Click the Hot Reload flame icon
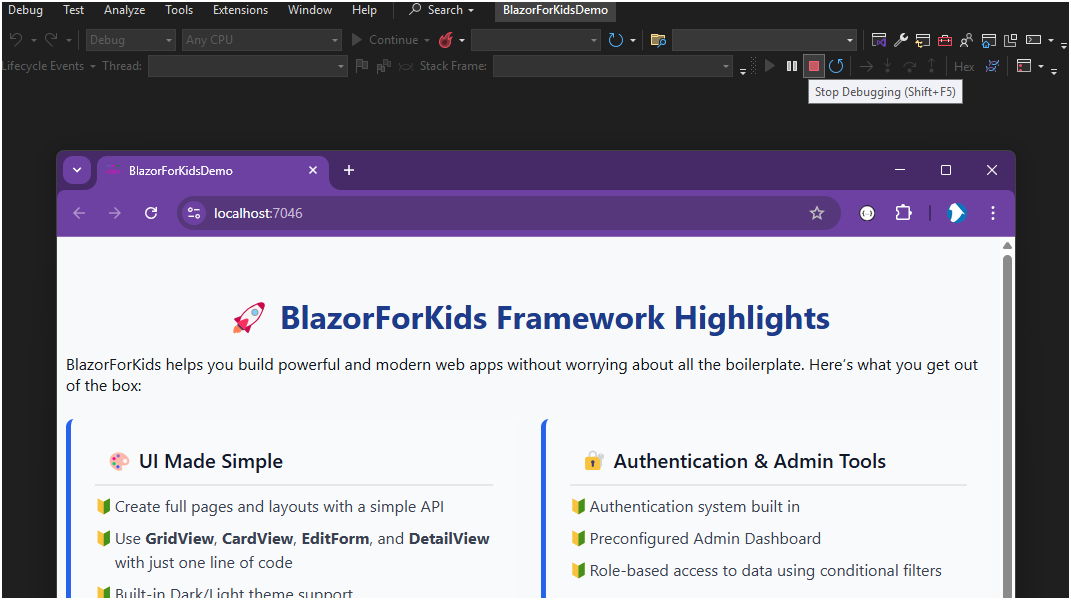The height and width of the screenshot is (600, 1071). (x=445, y=40)
